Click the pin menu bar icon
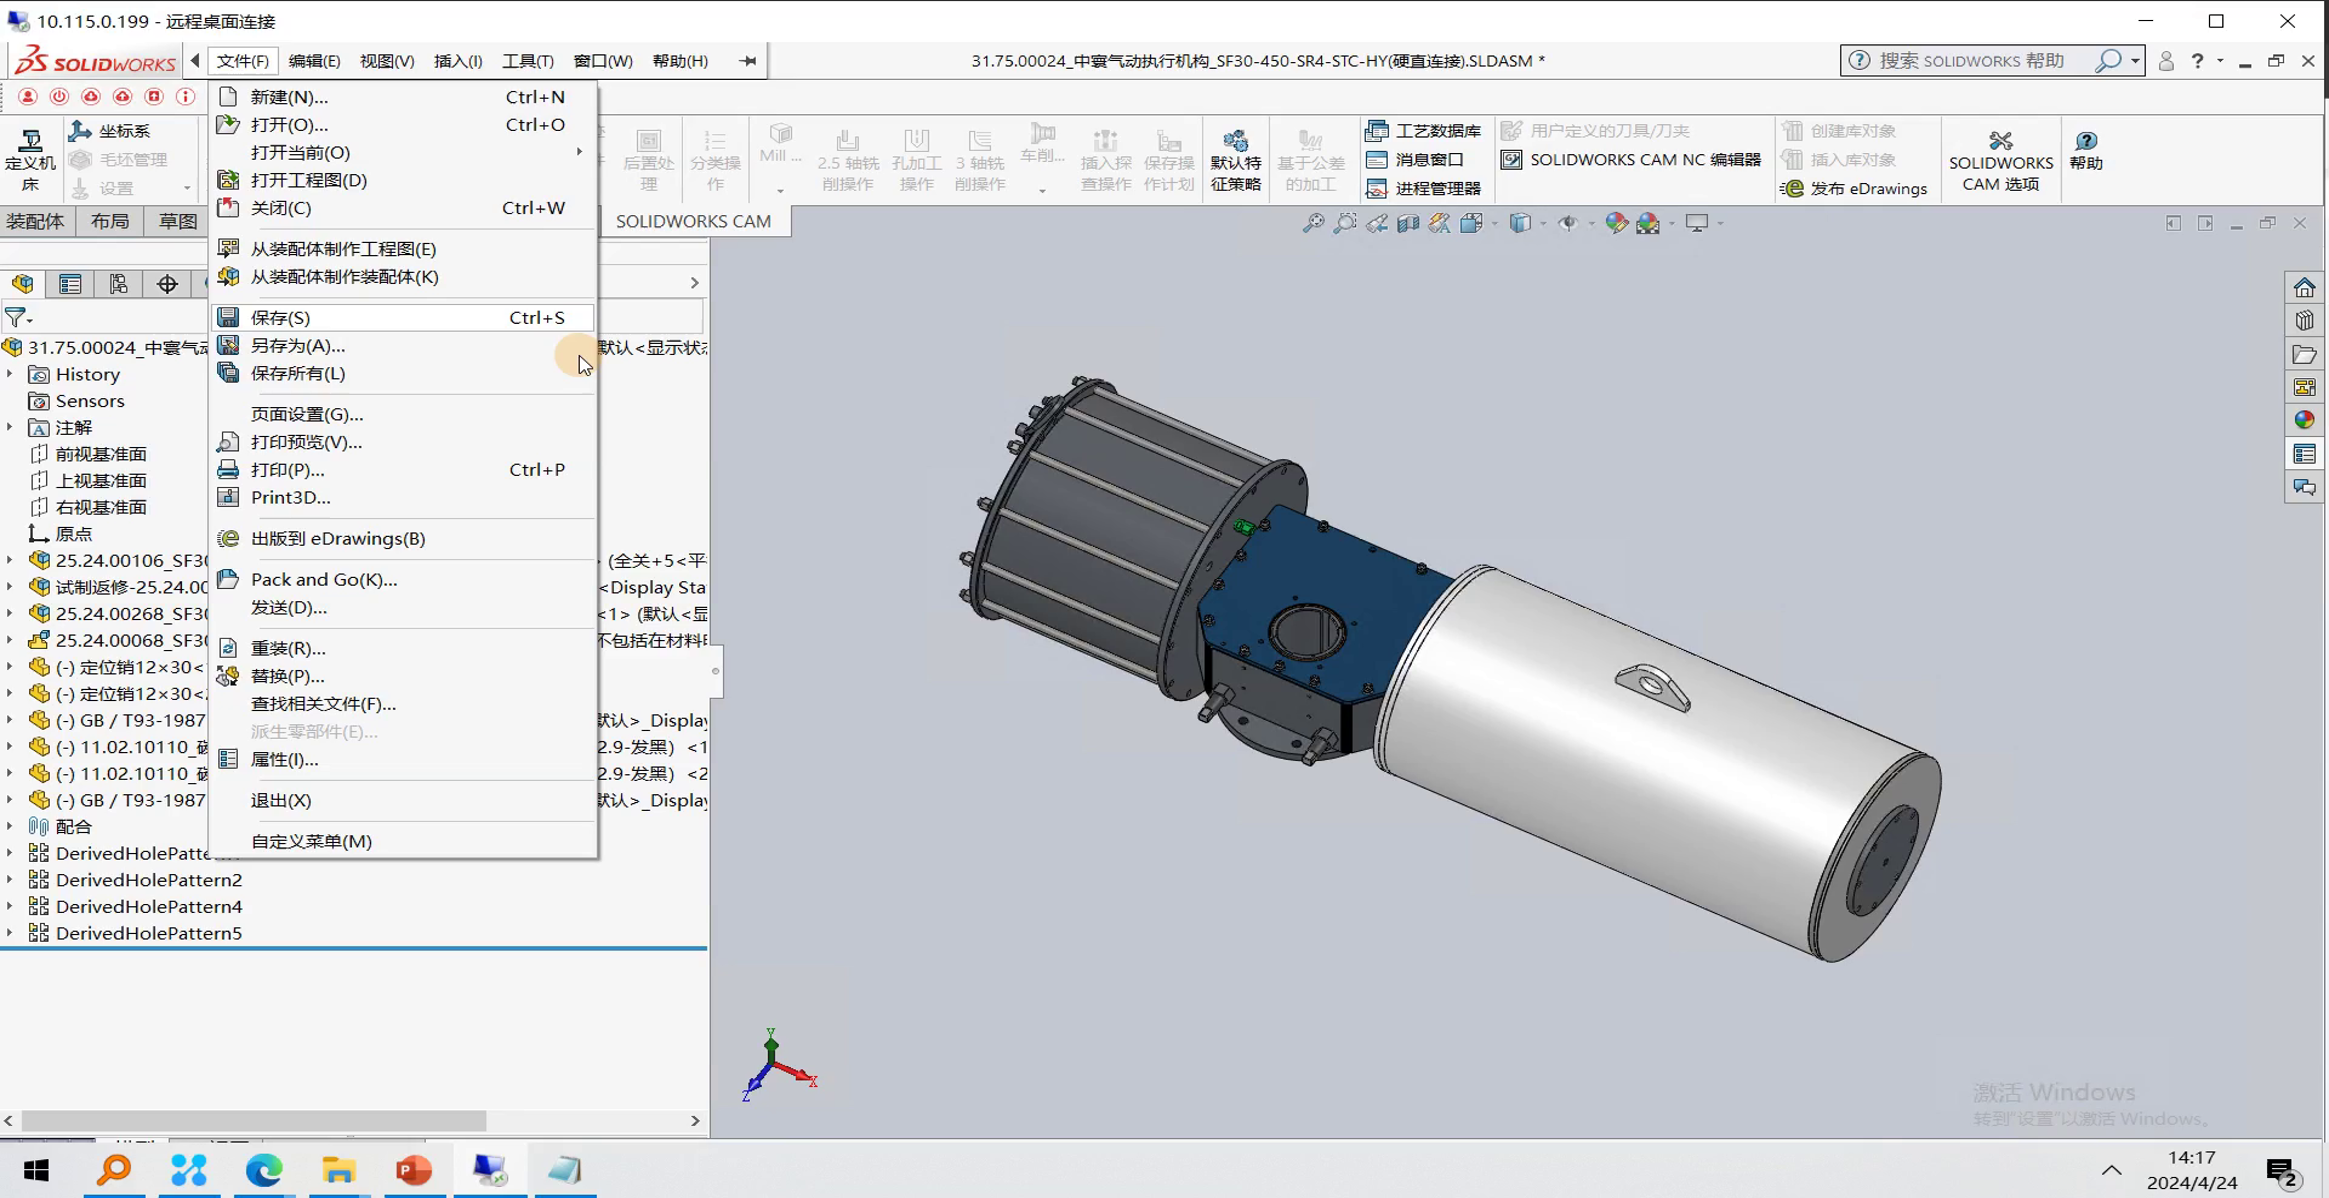 [x=748, y=61]
